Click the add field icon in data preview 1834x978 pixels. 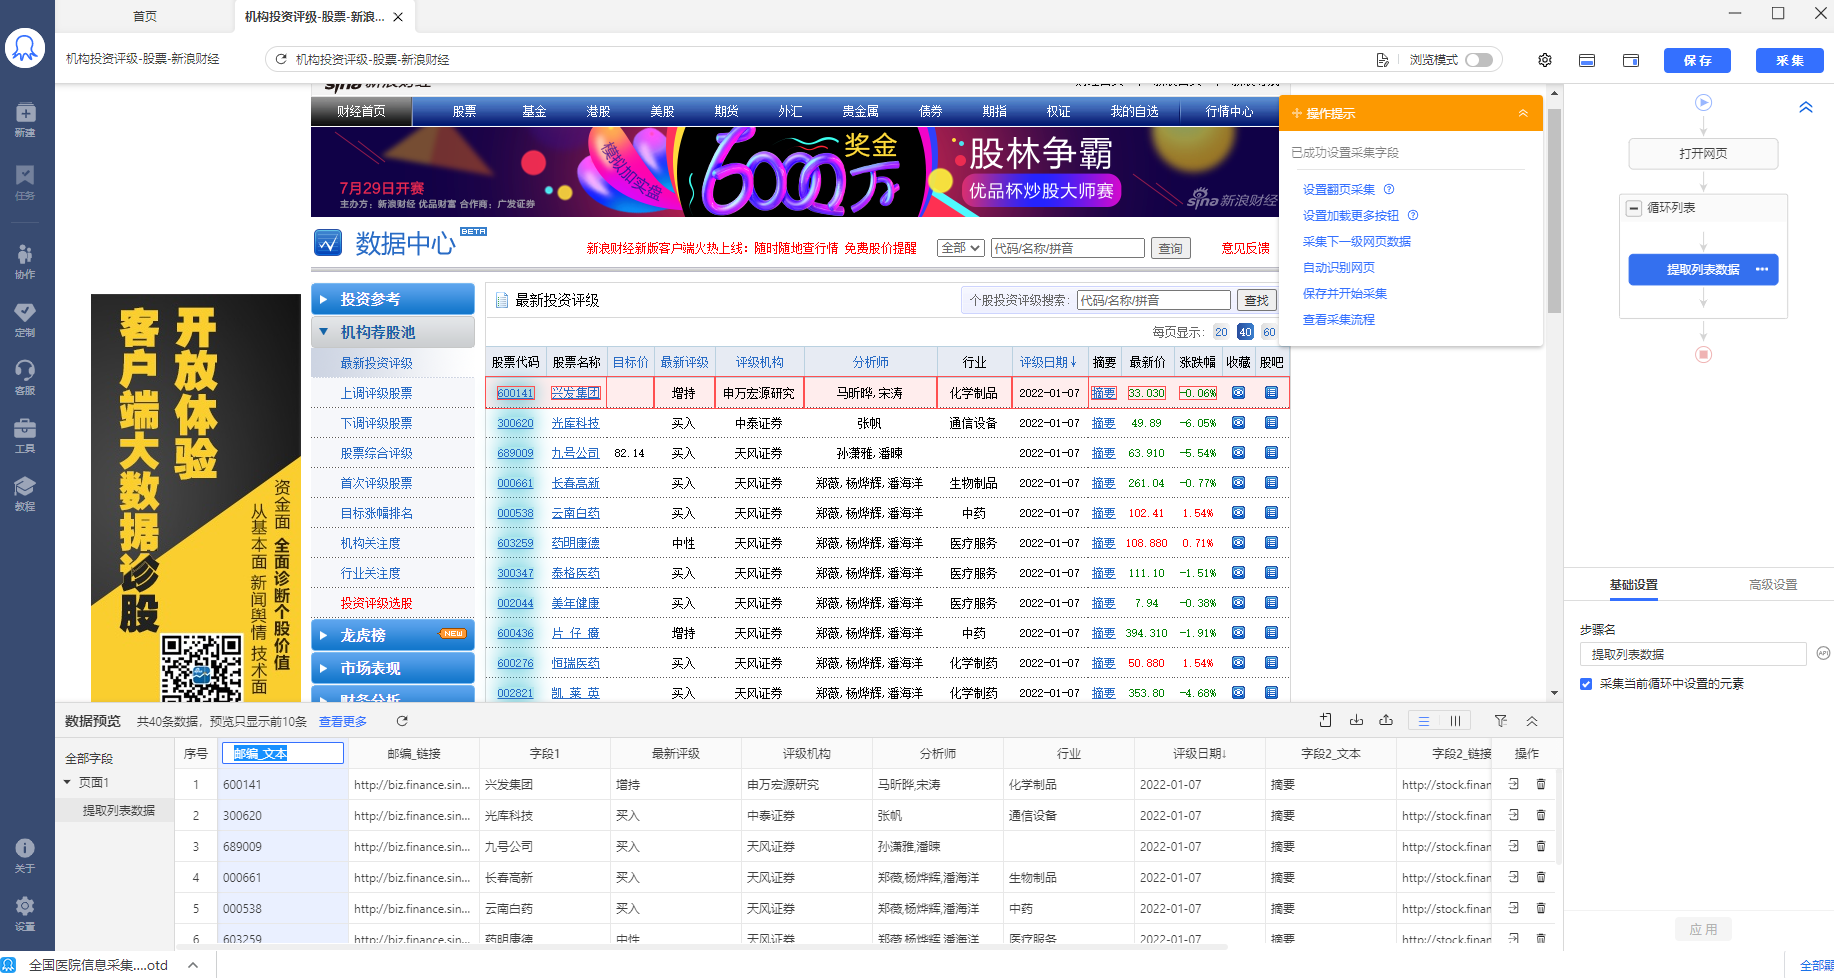click(1325, 720)
